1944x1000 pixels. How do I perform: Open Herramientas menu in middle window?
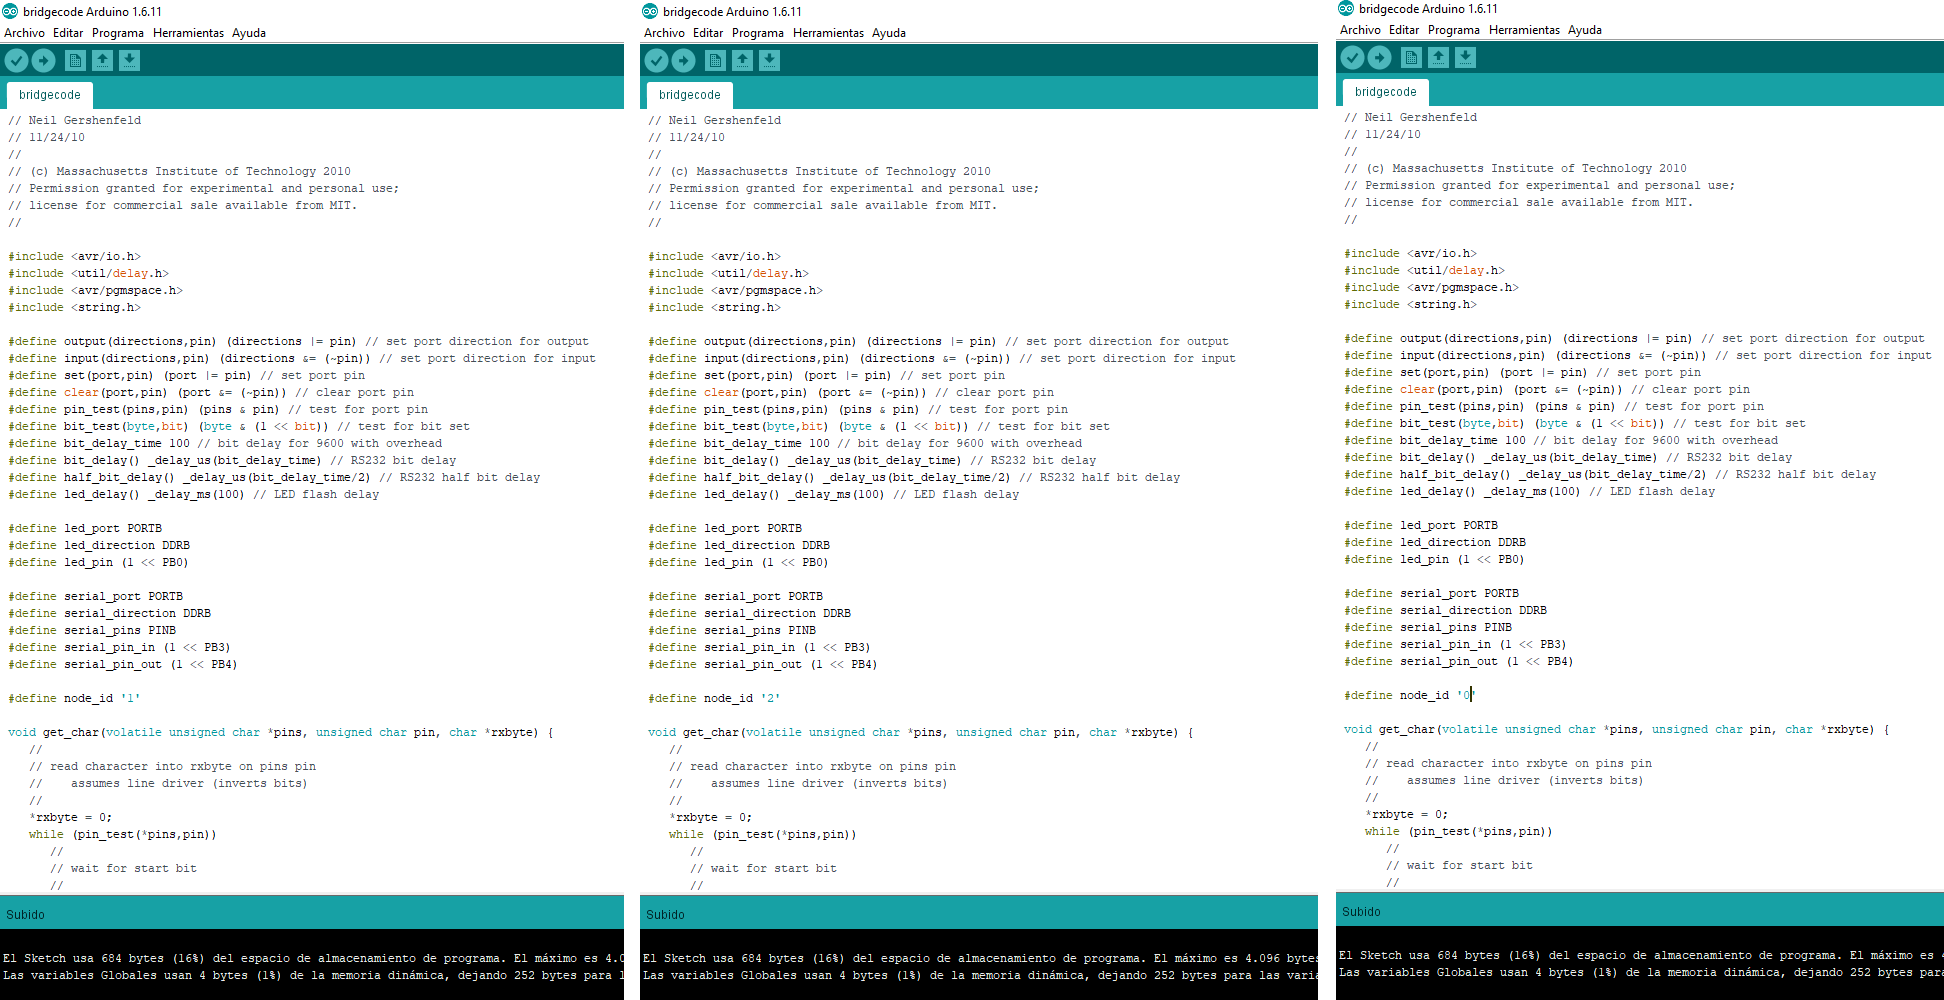point(828,33)
